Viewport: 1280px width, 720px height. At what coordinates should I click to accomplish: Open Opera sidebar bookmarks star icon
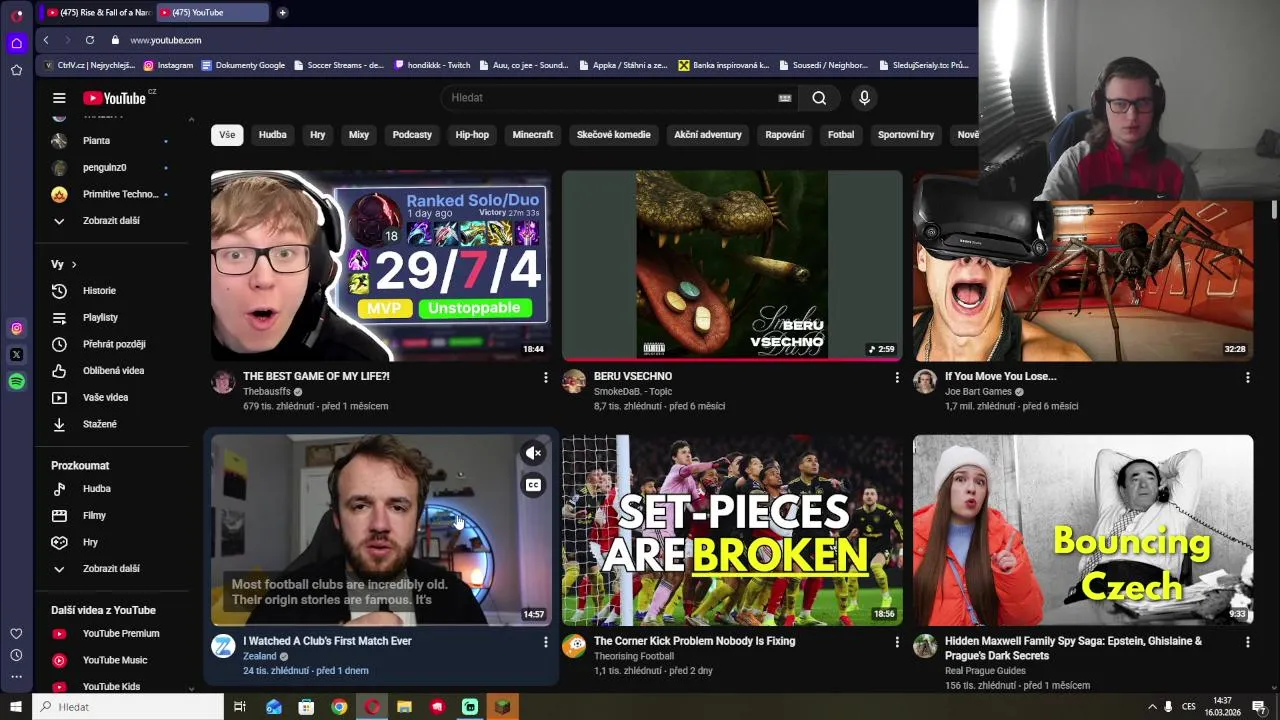point(16,70)
